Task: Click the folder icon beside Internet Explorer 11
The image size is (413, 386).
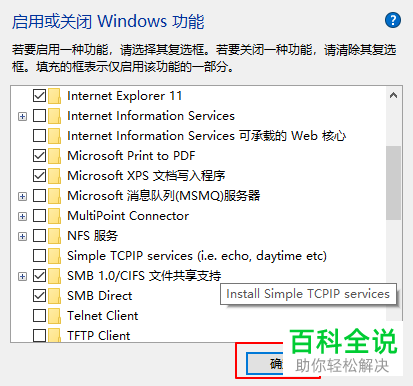Action: coord(54,96)
